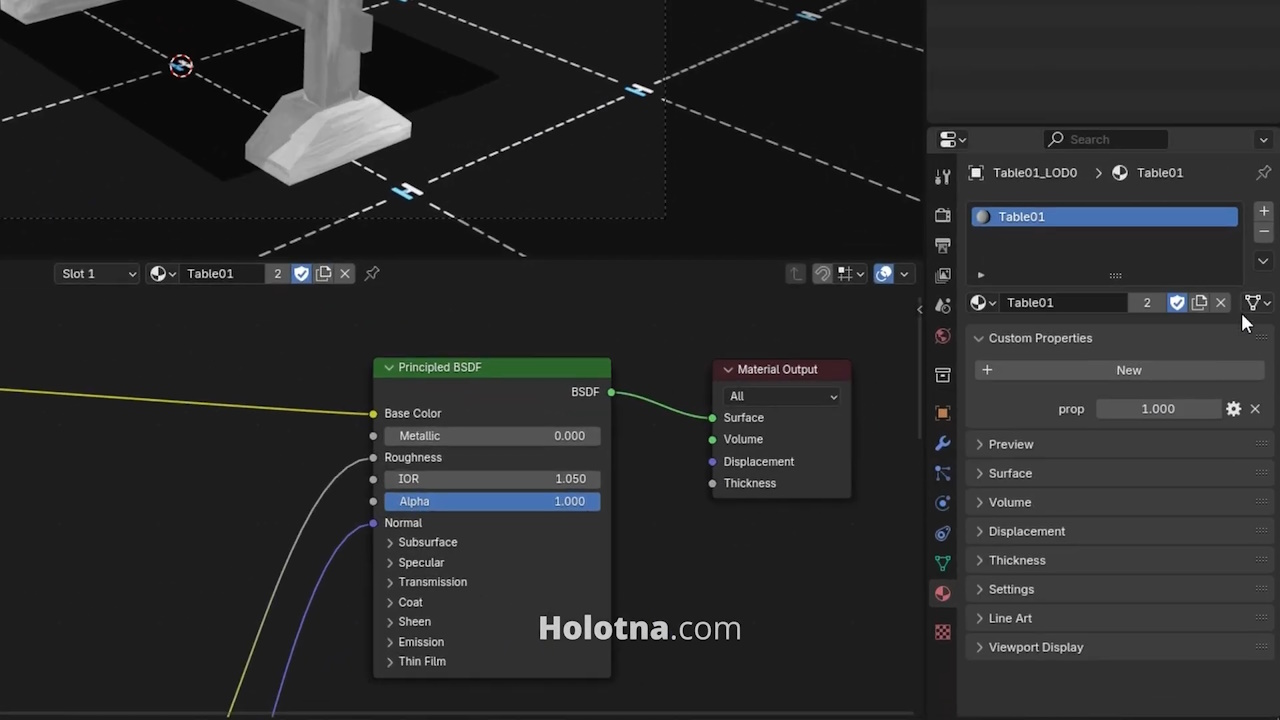
Task: Open the Output properties tab
Action: click(x=942, y=245)
